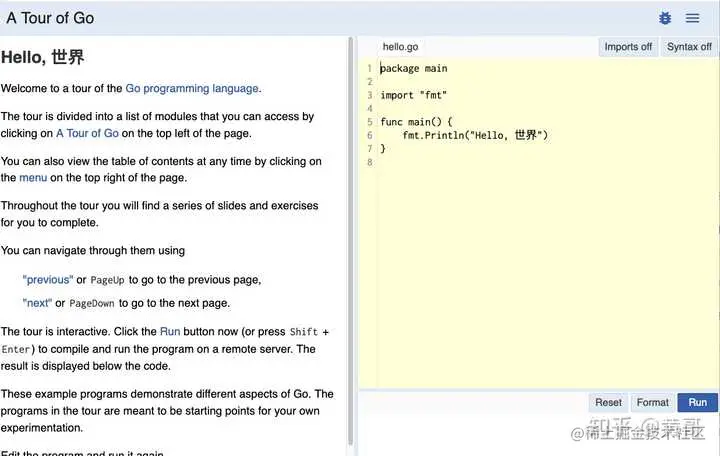Click the "next" navigation link
The height and width of the screenshot is (456, 720).
coord(37,303)
